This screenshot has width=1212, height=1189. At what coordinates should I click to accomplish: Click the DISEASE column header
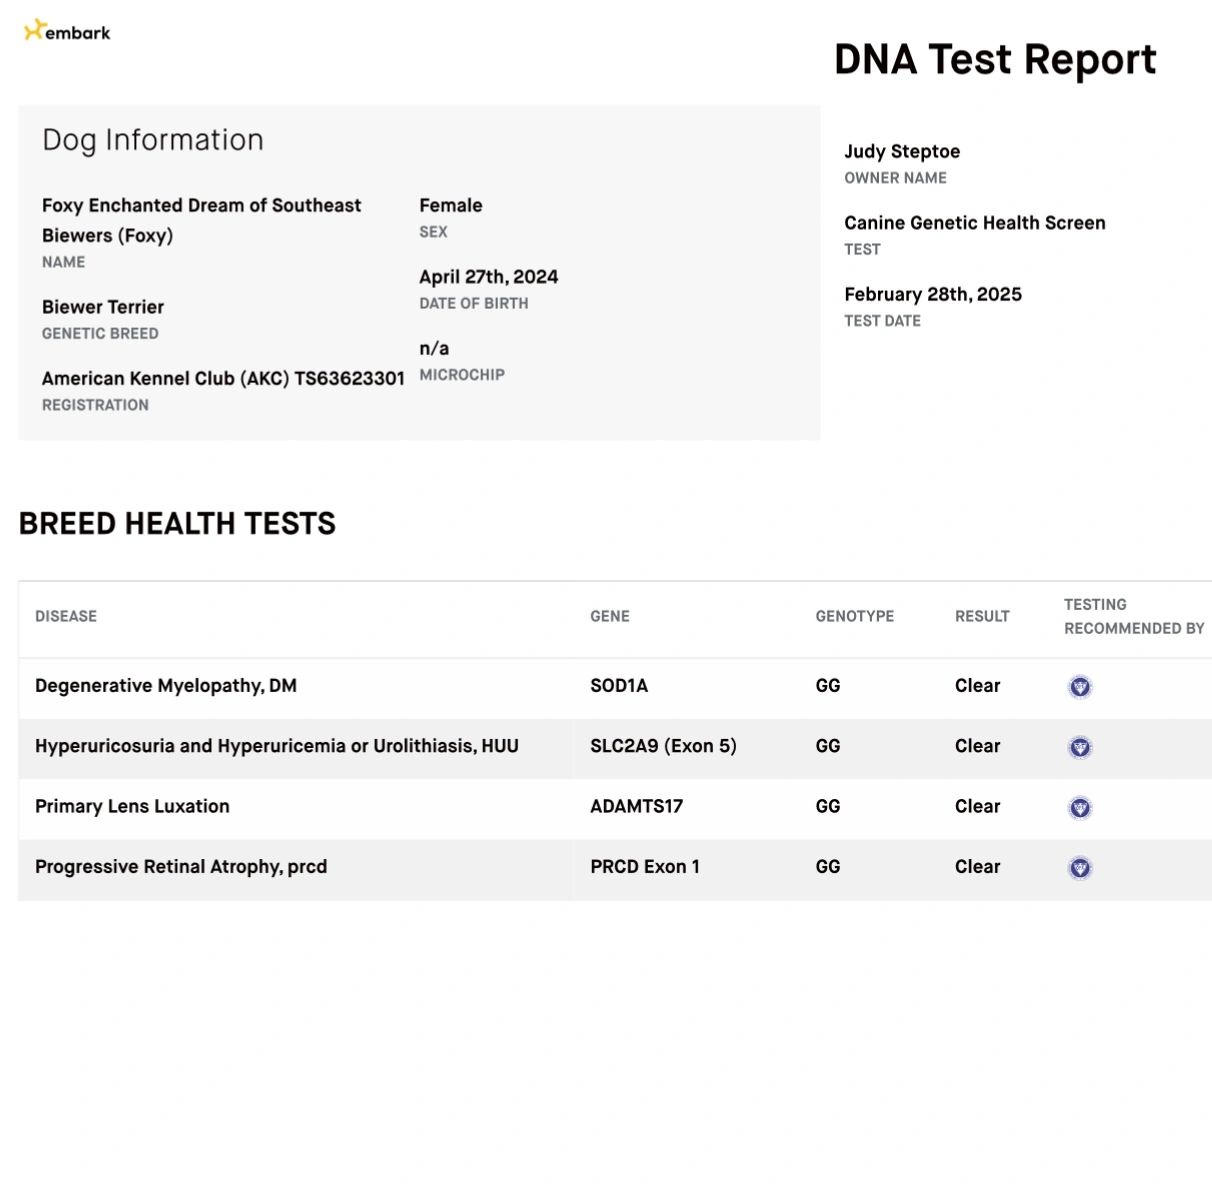[x=66, y=616]
